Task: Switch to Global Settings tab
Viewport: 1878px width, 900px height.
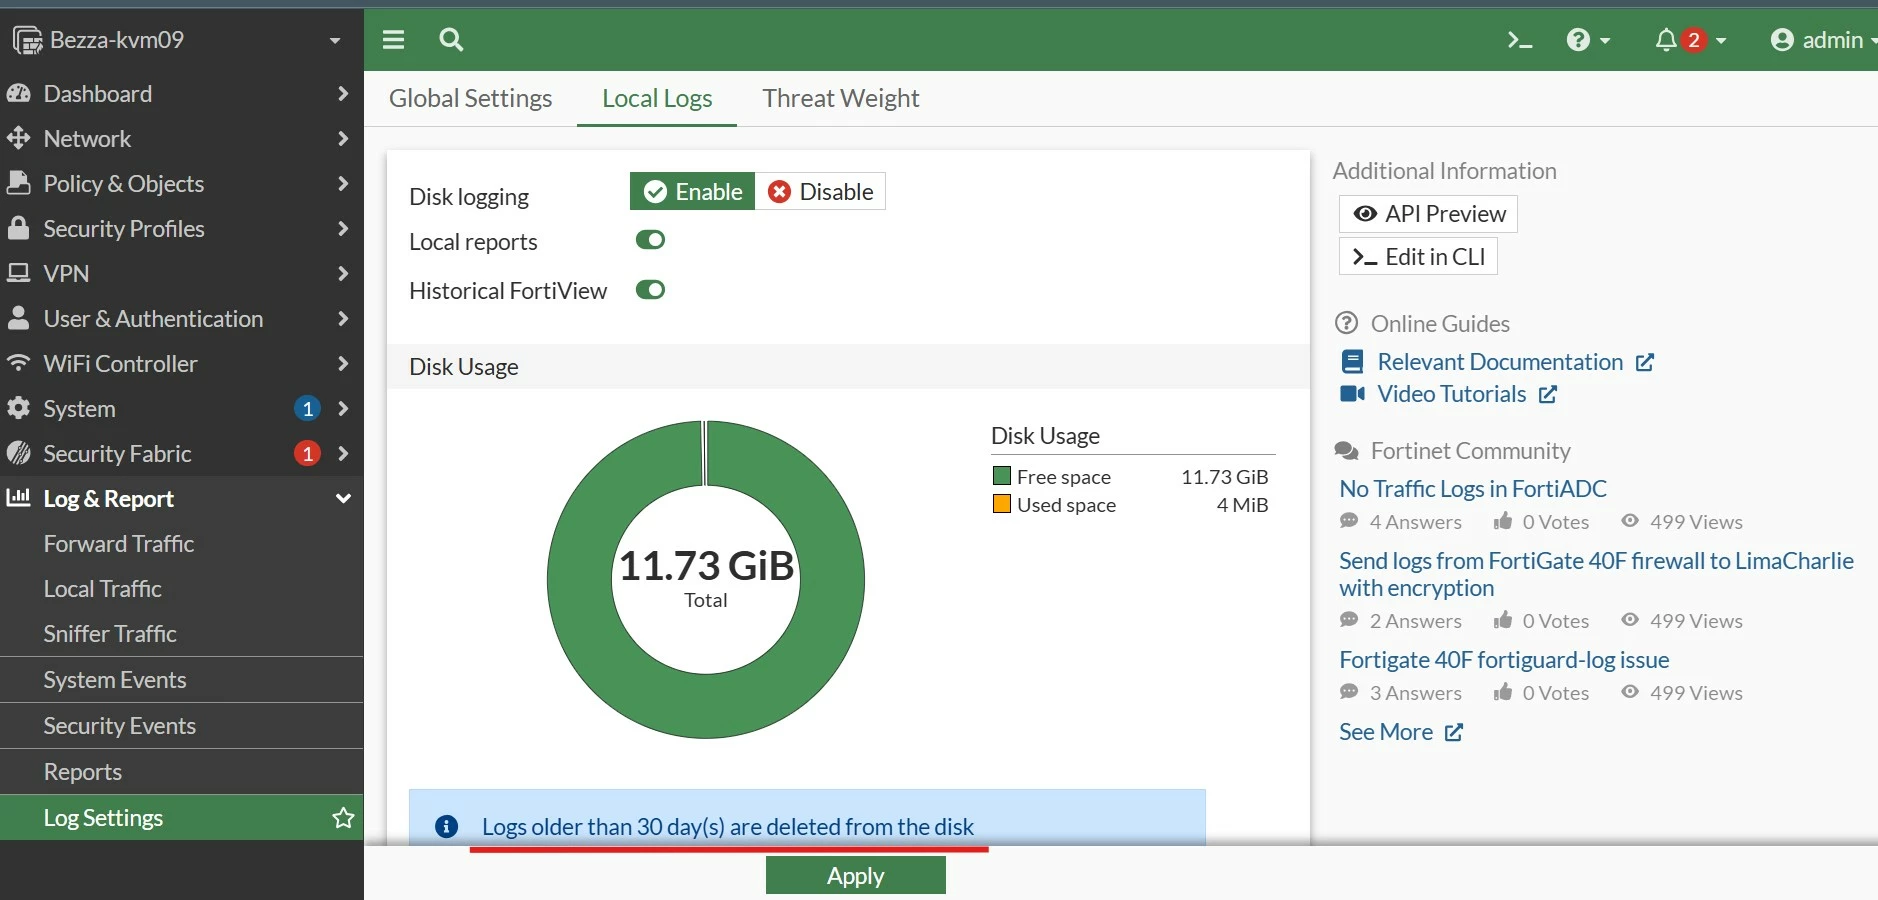Action: coord(470,98)
